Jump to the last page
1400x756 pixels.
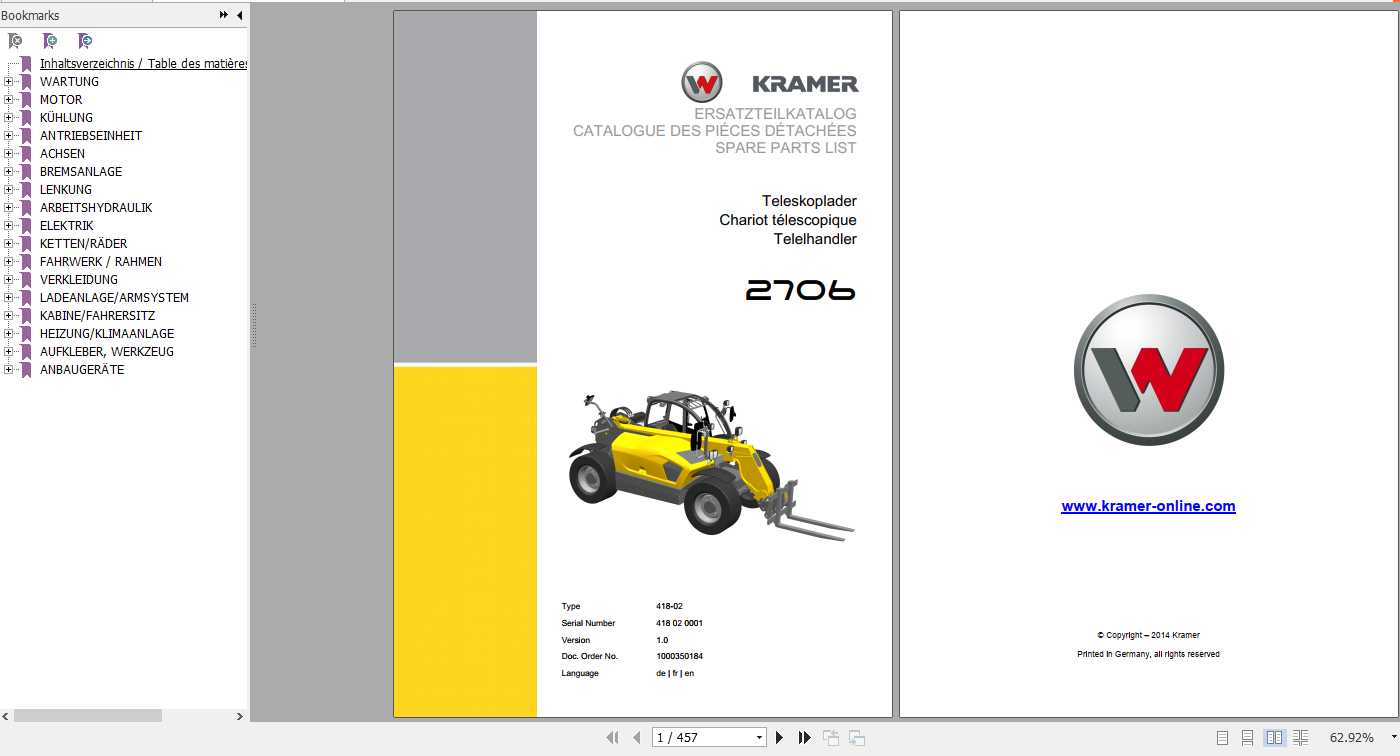[x=804, y=738]
